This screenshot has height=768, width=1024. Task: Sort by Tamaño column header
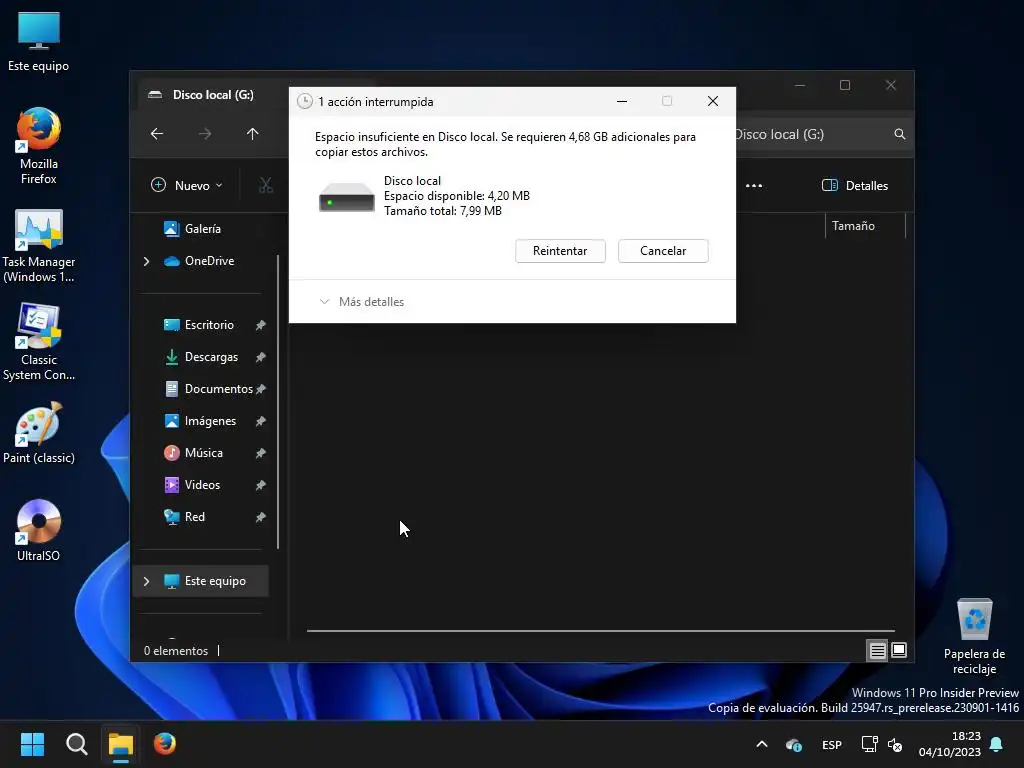pyautogui.click(x=865, y=226)
